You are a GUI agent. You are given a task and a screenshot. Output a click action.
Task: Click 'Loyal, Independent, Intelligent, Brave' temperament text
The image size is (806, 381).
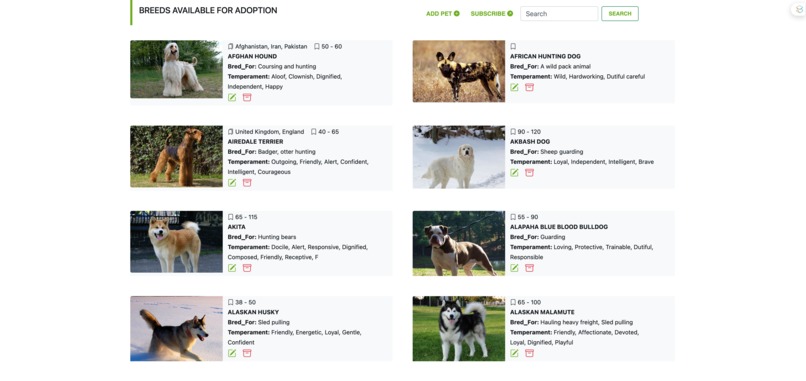[x=604, y=162]
